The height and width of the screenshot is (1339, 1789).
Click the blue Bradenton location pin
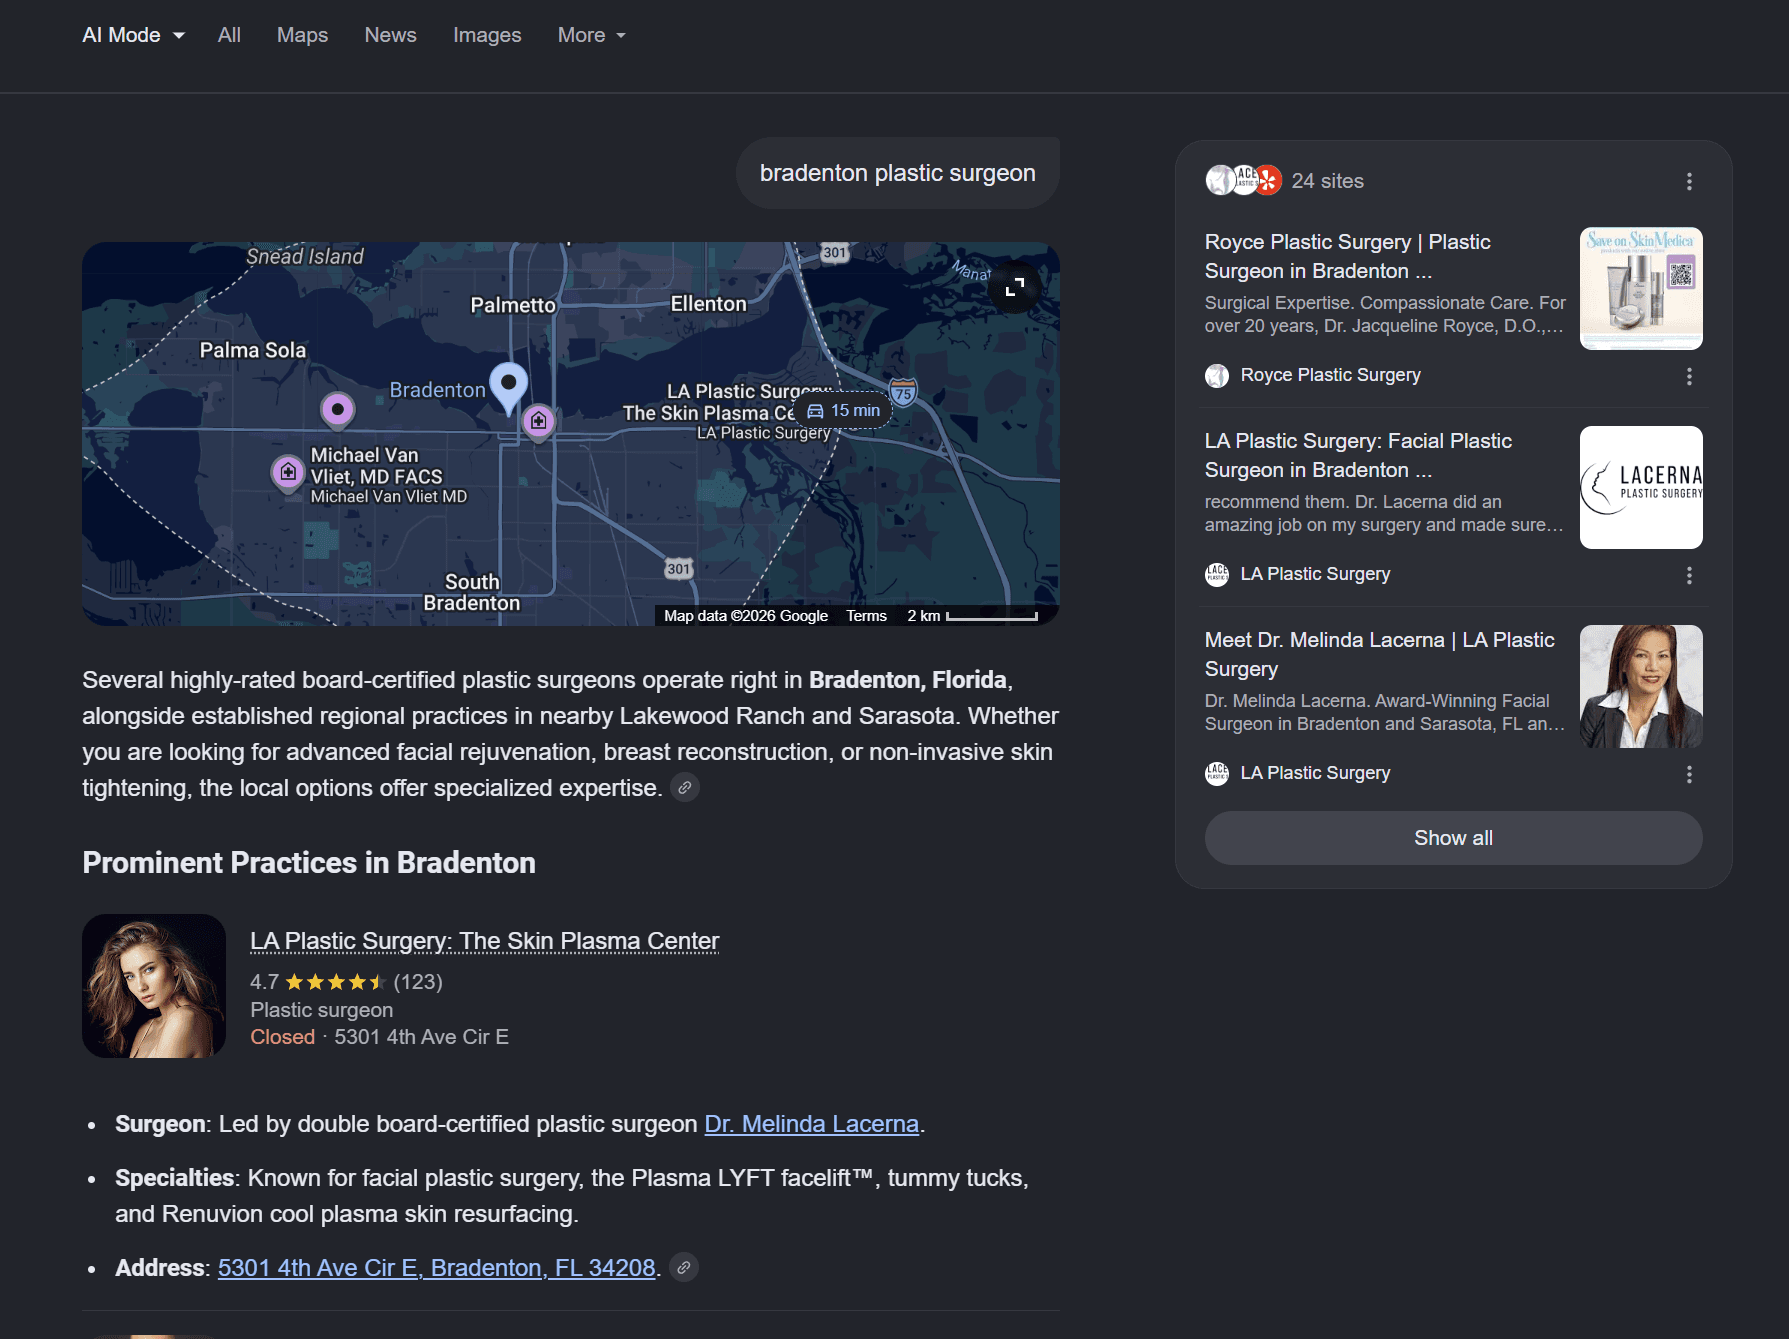click(x=509, y=387)
